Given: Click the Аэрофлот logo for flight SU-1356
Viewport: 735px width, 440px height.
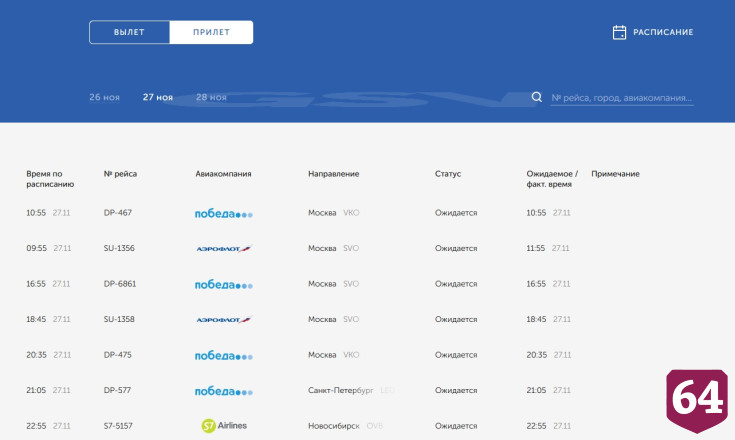Looking at the screenshot, I should 224,249.
